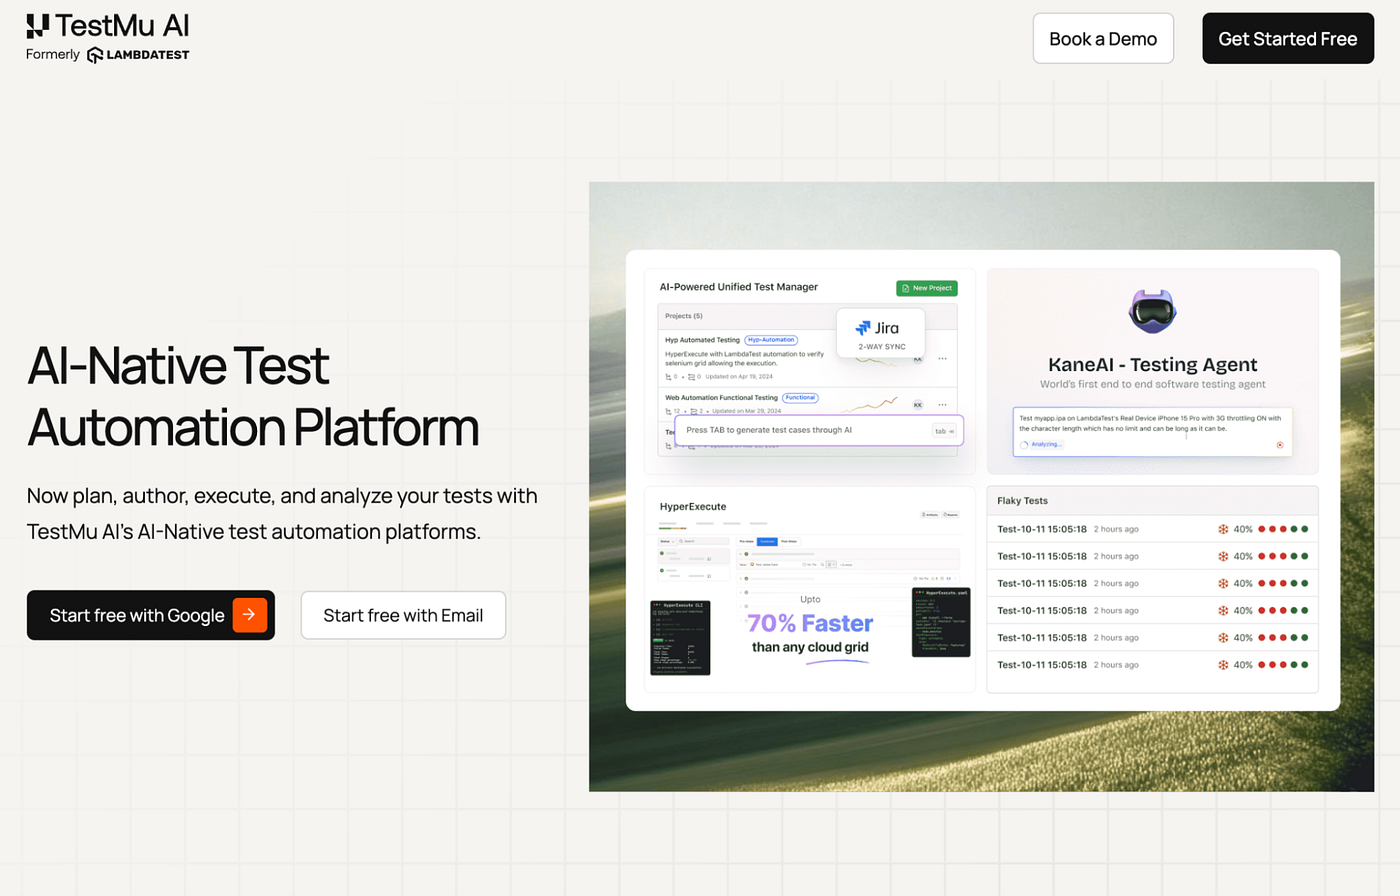Select Start free with Google
This screenshot has width=1400, height=896.
coord(151,615)
